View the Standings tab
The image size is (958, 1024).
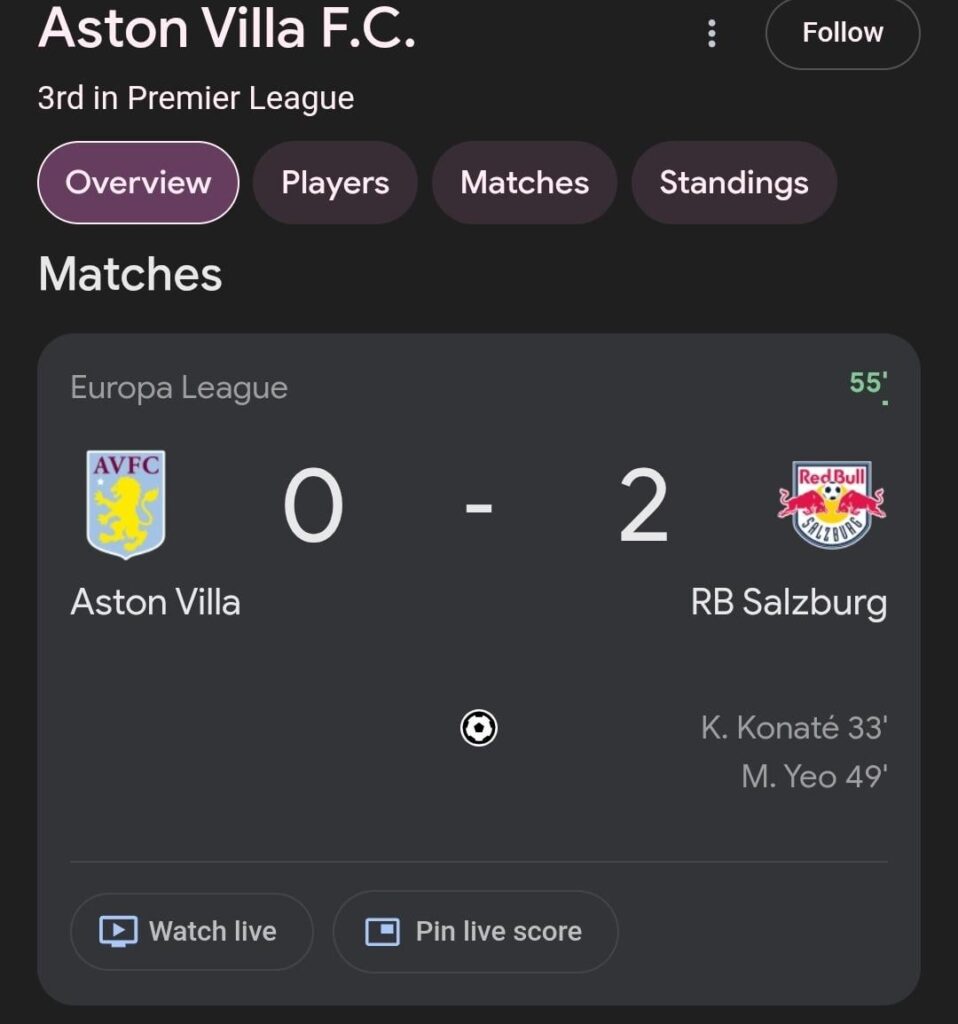[734, 183]
